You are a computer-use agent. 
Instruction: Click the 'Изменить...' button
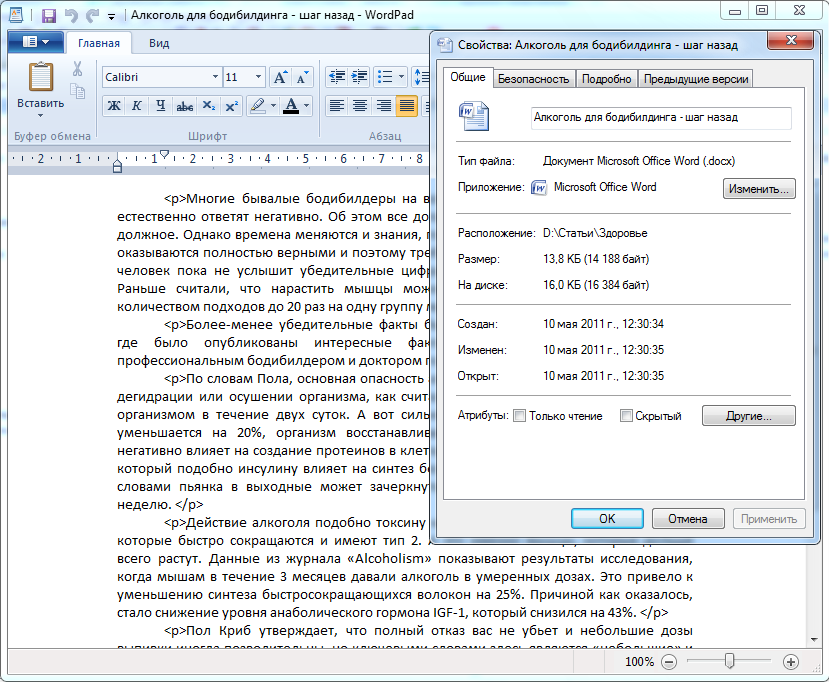coord(759,188)
